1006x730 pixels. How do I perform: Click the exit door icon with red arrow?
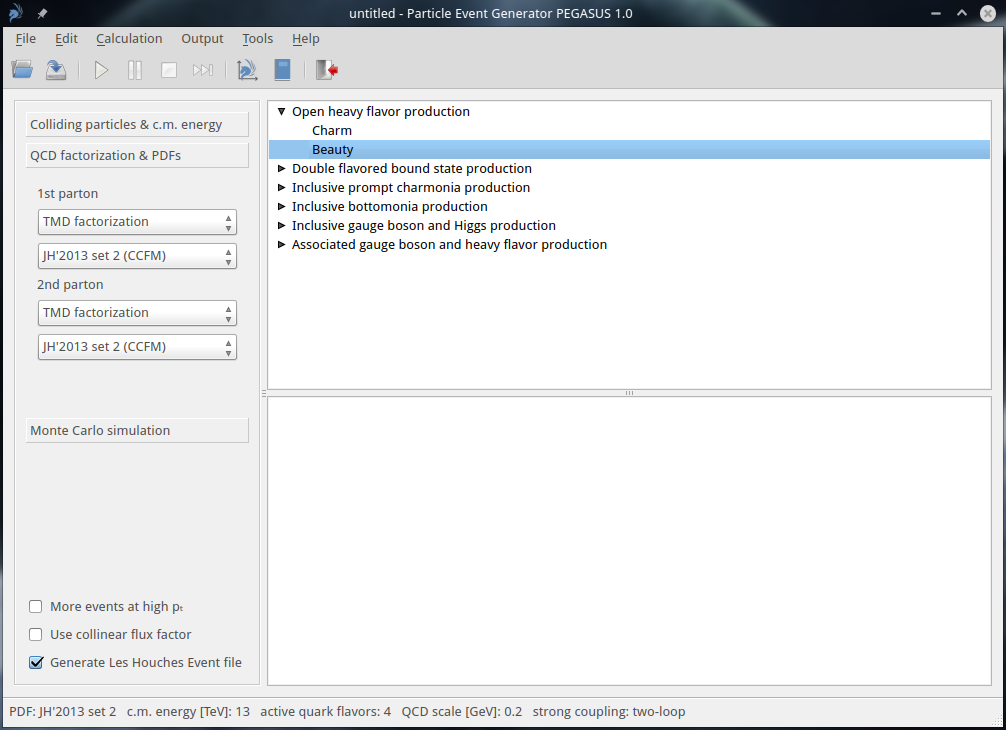(x=327, y=70)
